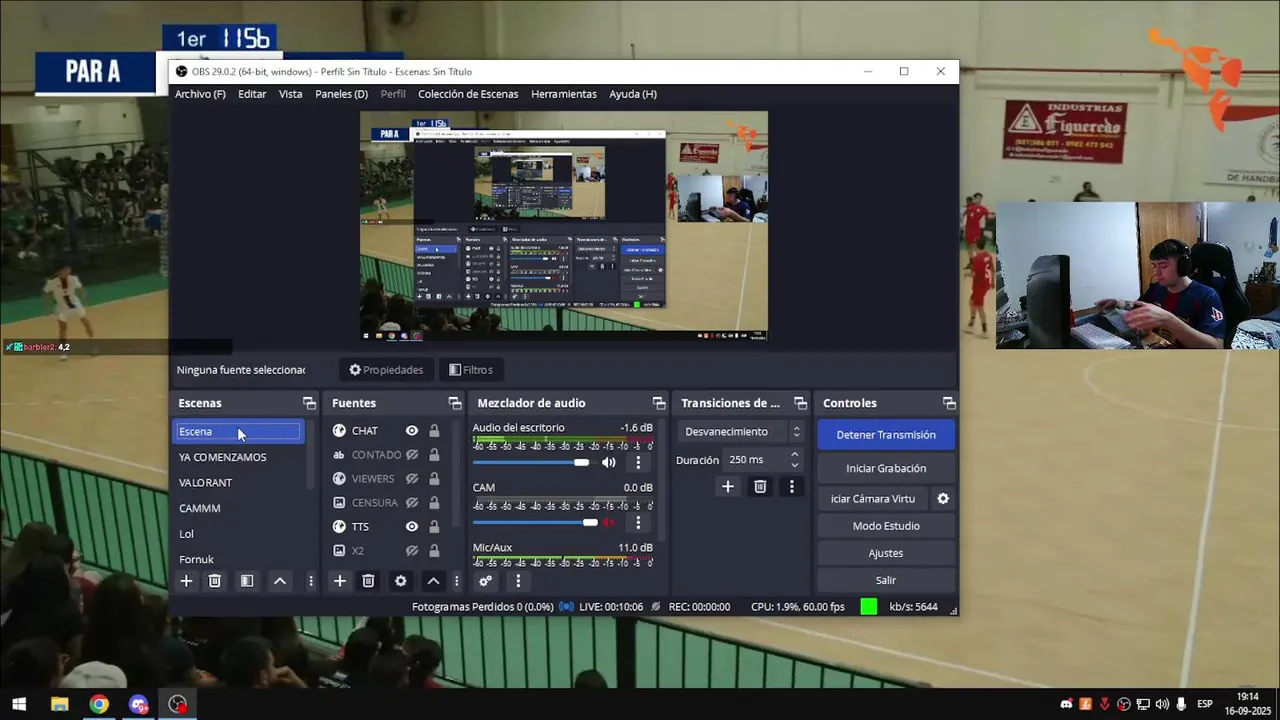Undock the Controles panel
Viewport: 1280px width, 720px height.
pos(949,403)
